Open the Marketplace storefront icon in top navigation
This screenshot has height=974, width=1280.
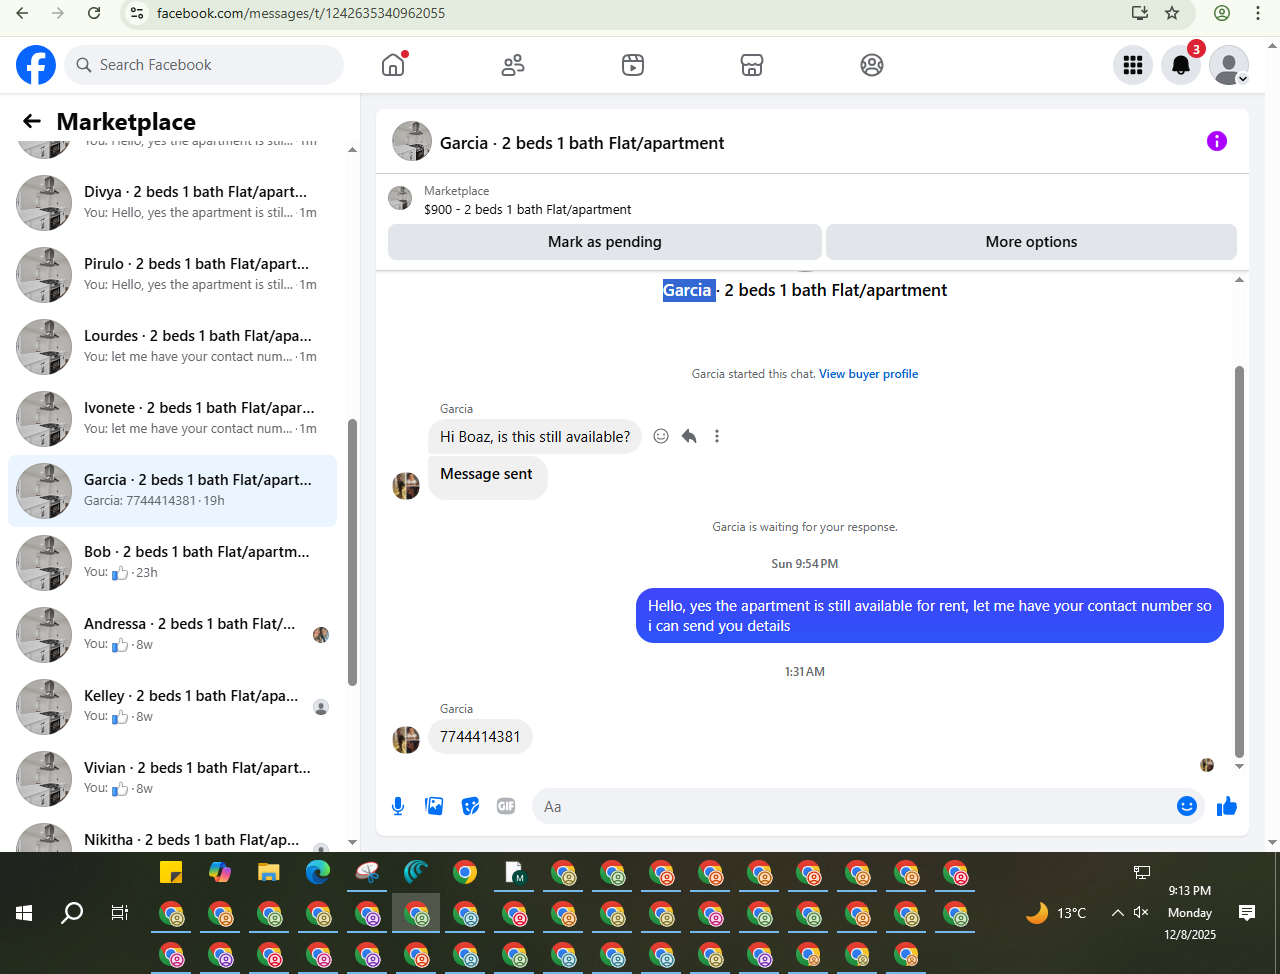[x=752, y=65]
